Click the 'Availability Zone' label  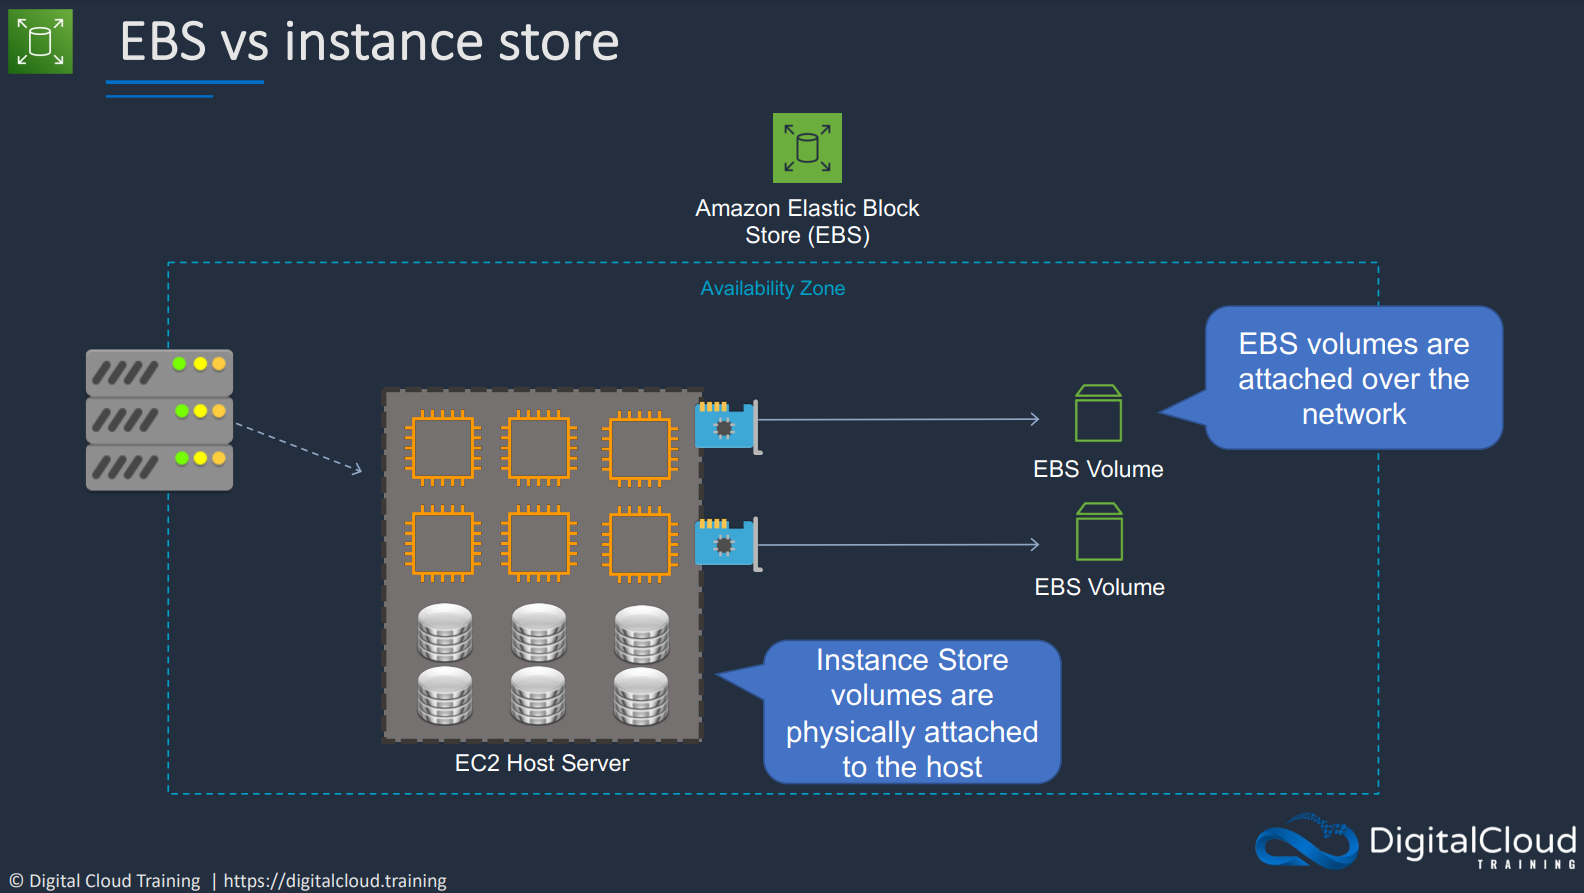[x=773, y=288]
